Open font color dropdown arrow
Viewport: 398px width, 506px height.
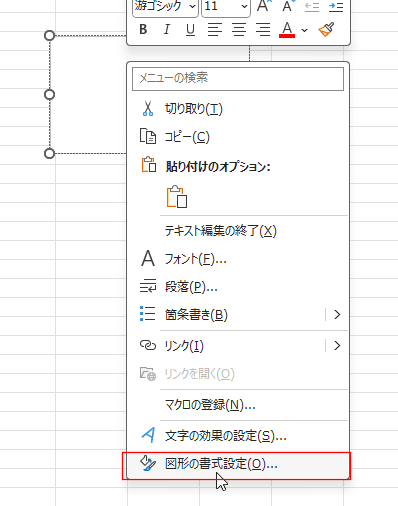point(304,30)
